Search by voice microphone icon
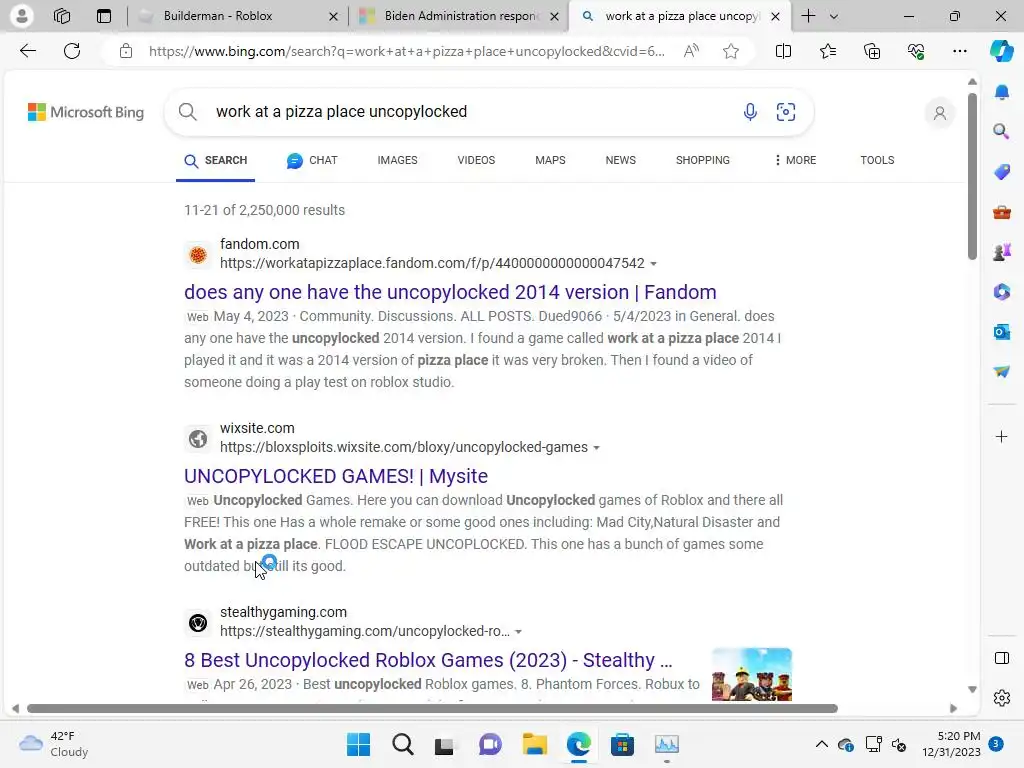Viewport: 1024px width, 768px height. click(750, 112)
